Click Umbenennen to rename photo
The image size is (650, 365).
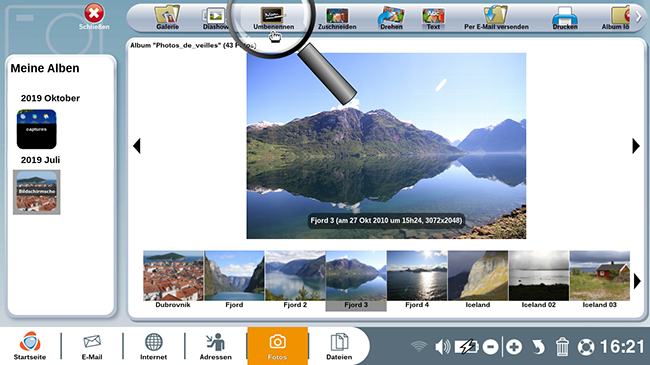pyautogui.click(x=273, y=19)
